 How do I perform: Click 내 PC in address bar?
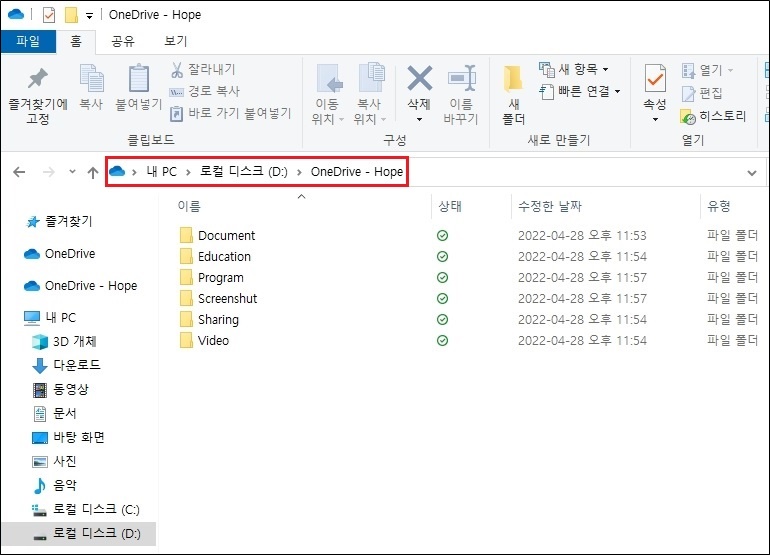tap(162, 172)
